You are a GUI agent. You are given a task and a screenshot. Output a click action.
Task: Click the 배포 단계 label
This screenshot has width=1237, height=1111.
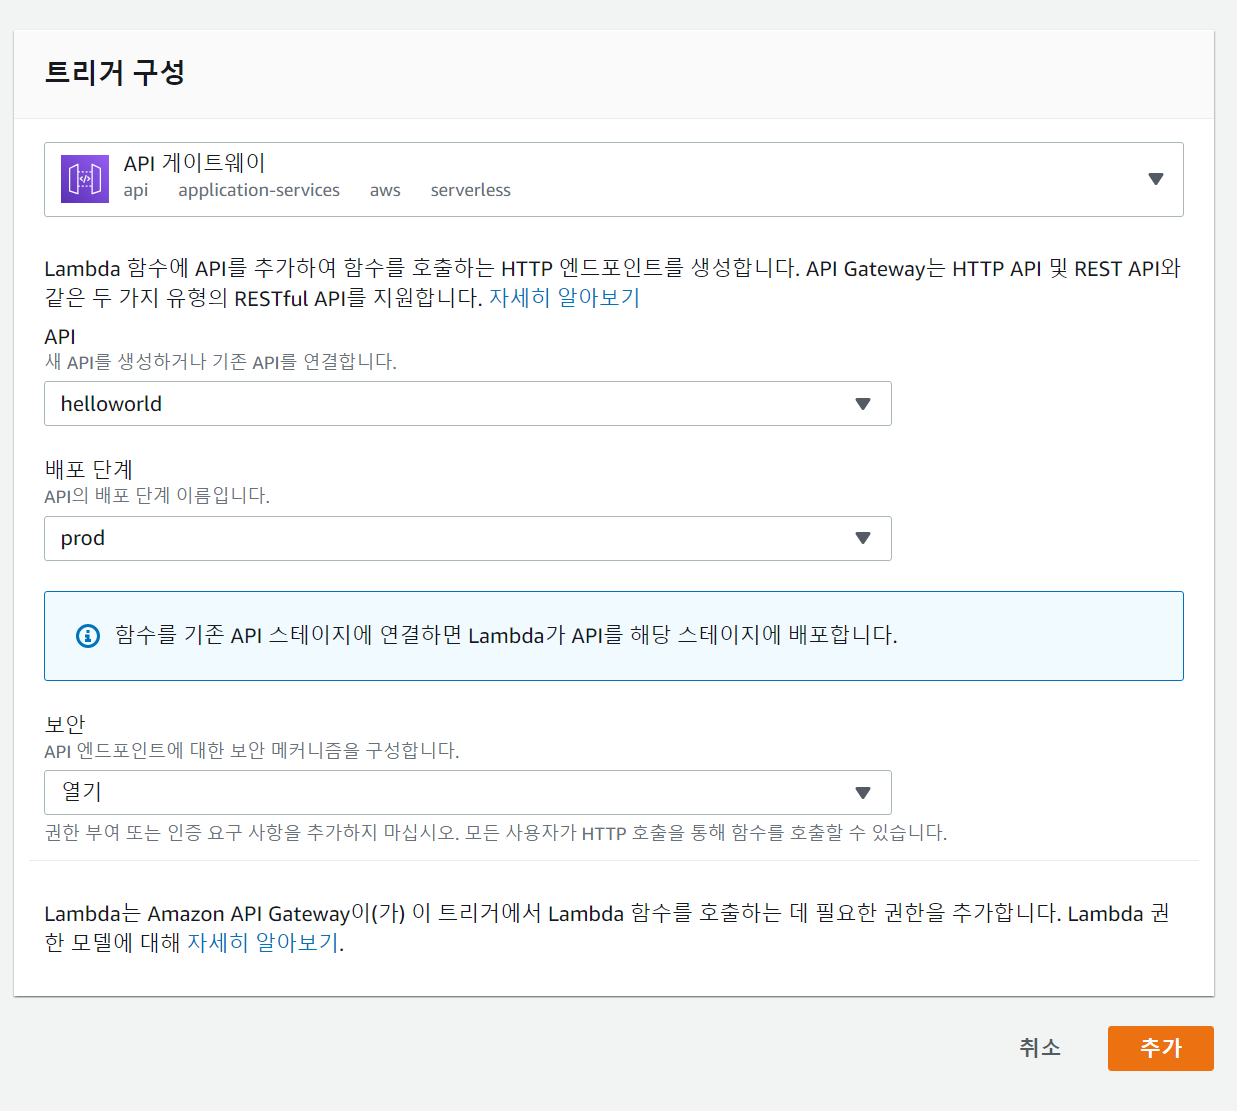pyautogui.click(x=89, y=470)
